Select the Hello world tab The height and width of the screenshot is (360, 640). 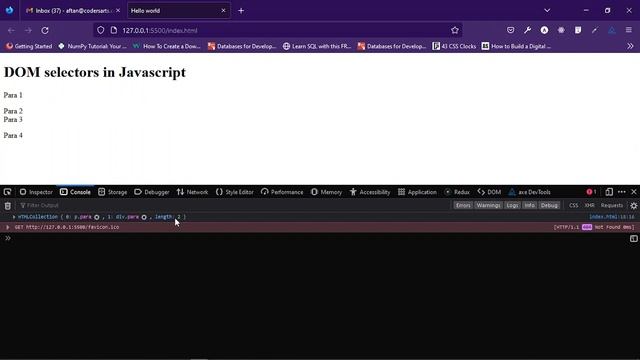[x=179, y=11]
